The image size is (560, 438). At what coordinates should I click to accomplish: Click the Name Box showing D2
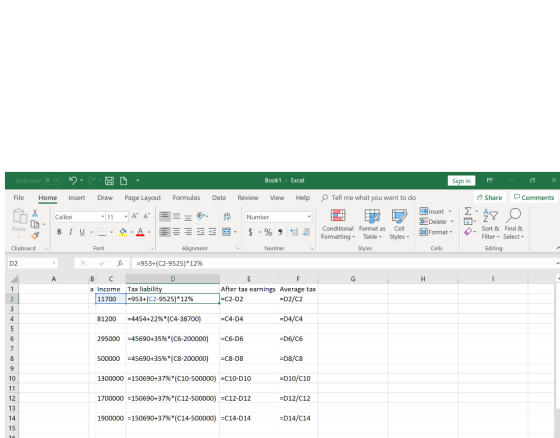click(x=32, y=263)
